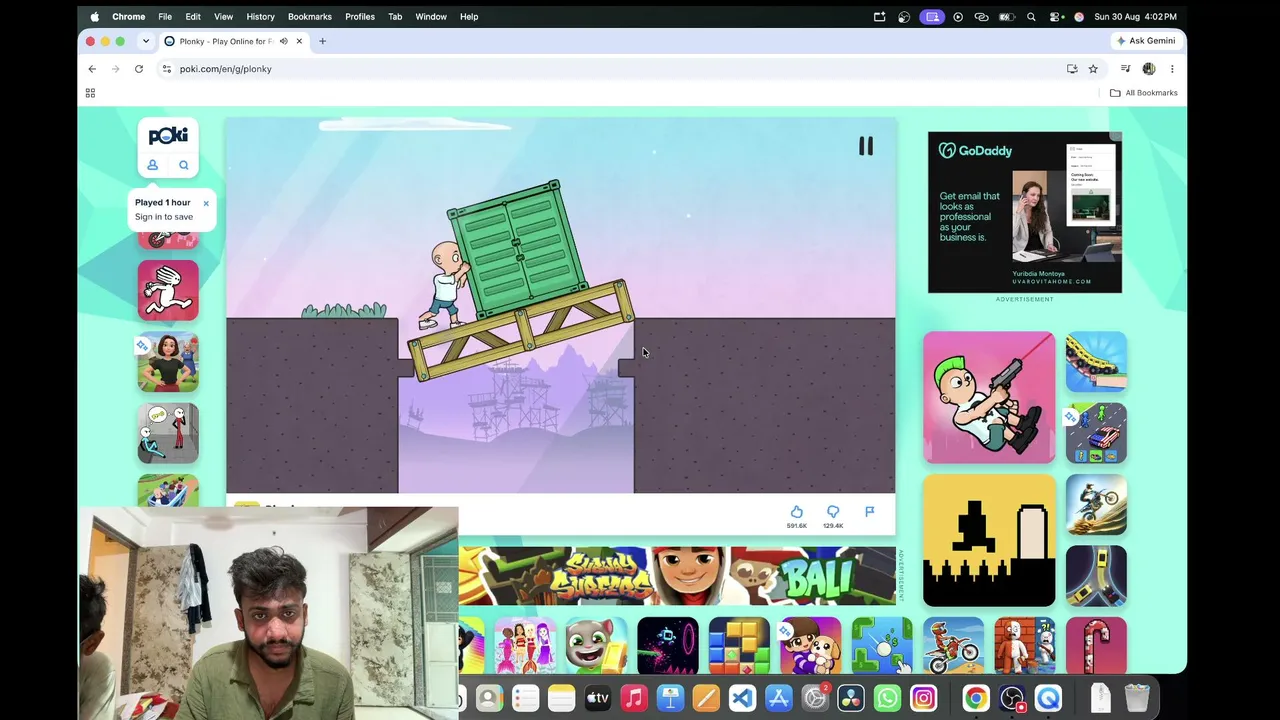Open the Help menu
This screenshot has height=720, width=1280.
click(469, 16)
